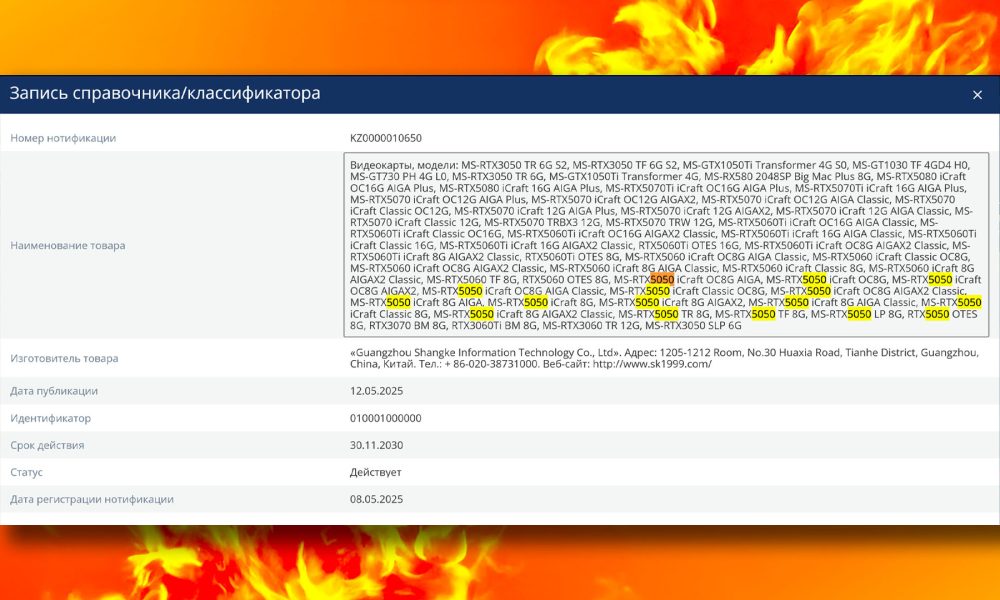The height and width of the screenshot is (600, 1000).
Task: Click the Наименование товара label
Action: (68, 245)
